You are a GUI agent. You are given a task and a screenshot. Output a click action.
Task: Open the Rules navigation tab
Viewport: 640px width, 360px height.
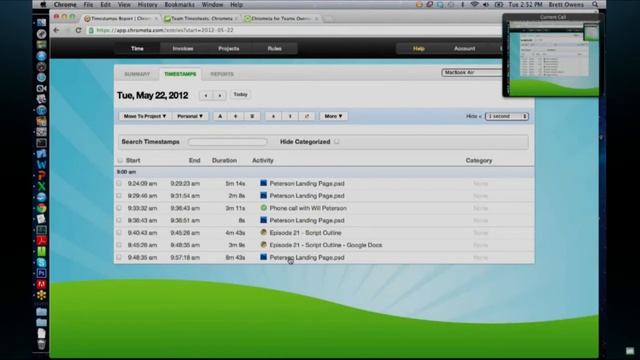click(274, 48)
